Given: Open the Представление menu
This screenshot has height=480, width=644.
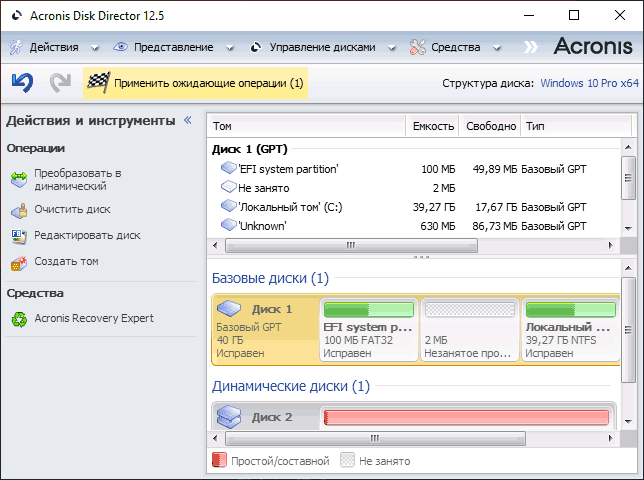Looking at the screenshot, I should pos(173,47).
